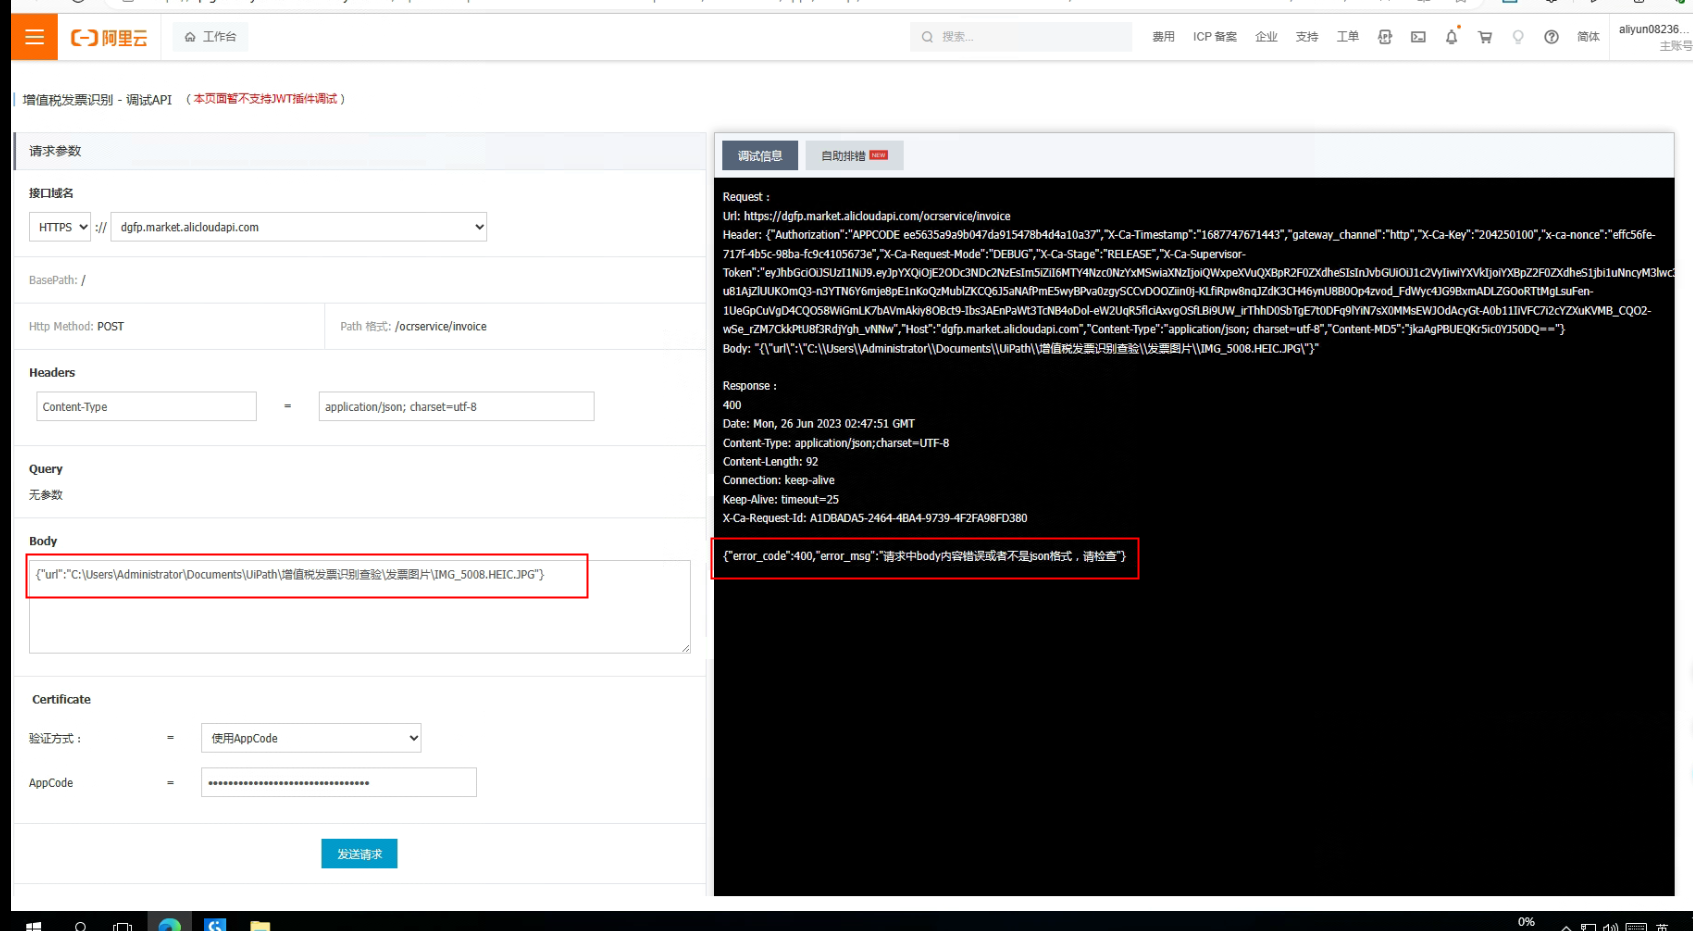1693x931 pixels.
Task: Open the ICP 备案 menu
Action: (1215, 37)
